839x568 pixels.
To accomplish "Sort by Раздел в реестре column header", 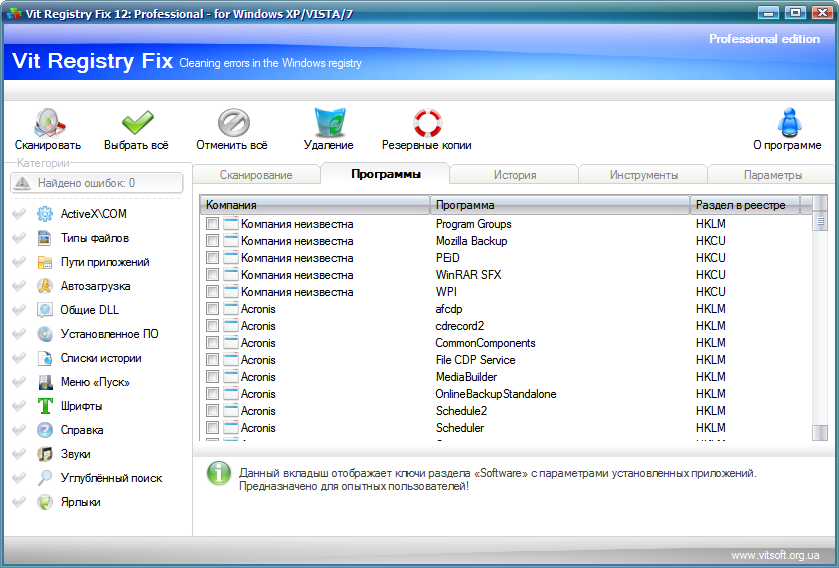I will 745,205.
